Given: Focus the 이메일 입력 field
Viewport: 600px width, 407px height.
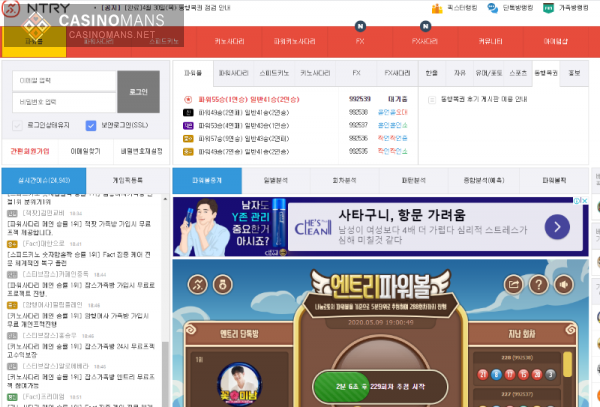Looking at the screenshot, I should click(x=64, y=81).
